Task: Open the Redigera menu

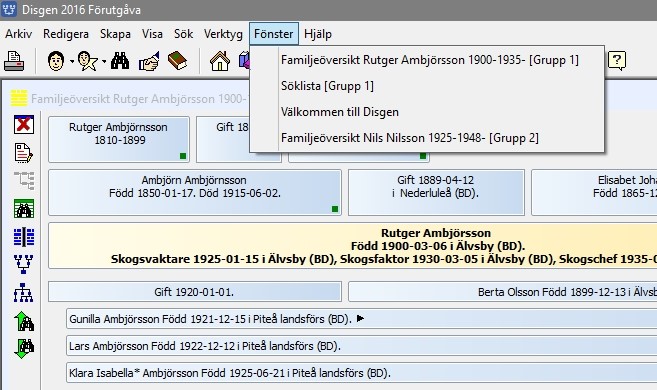Action: (x=66, y=34)
